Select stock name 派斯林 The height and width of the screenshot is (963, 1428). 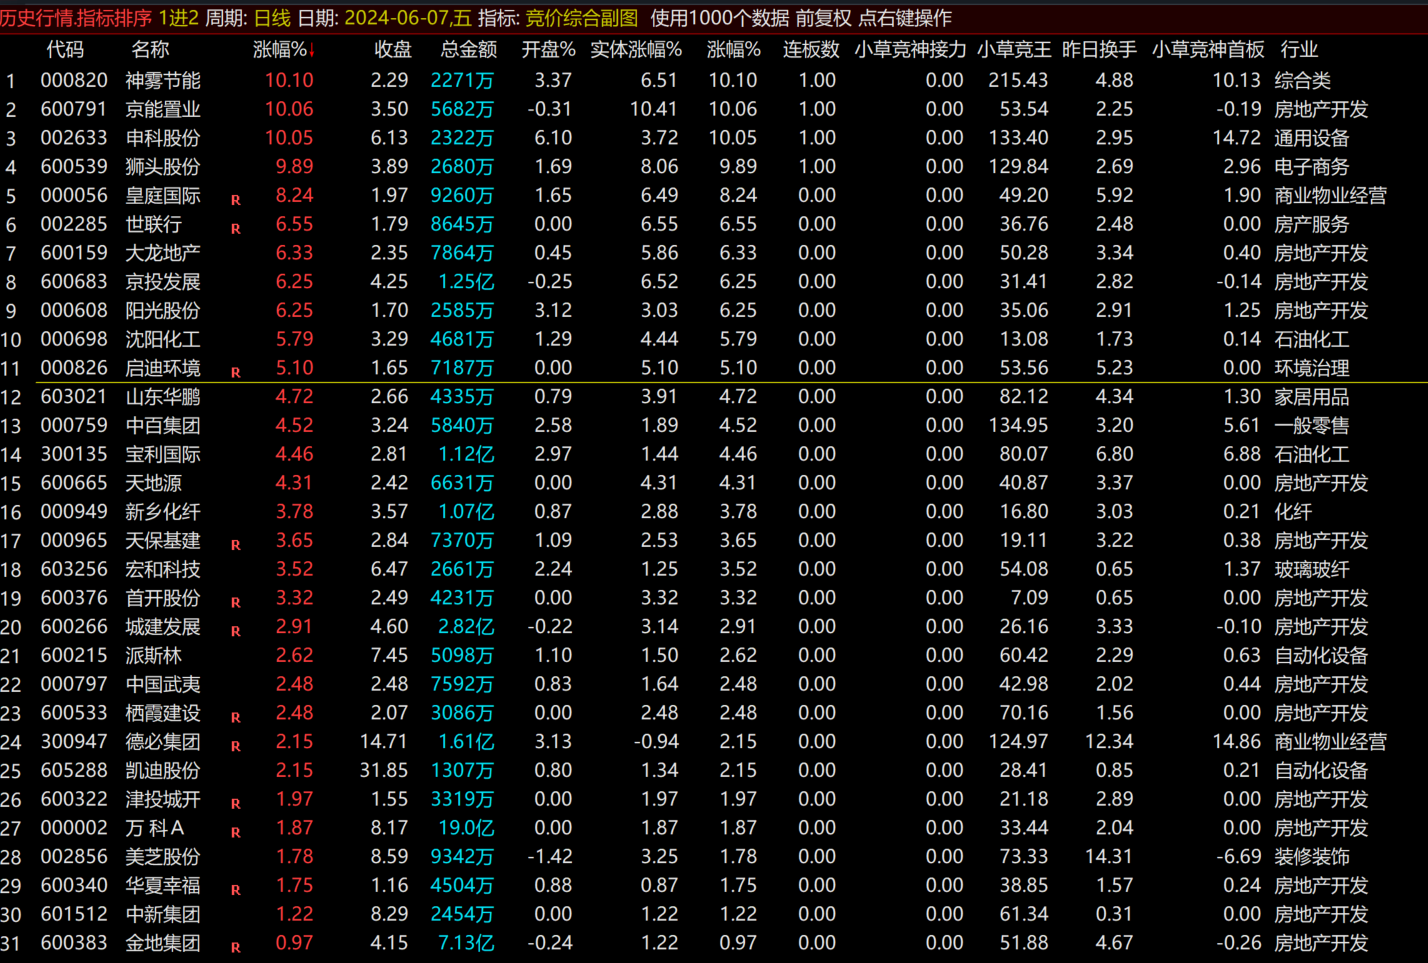(x=154, y=656)
